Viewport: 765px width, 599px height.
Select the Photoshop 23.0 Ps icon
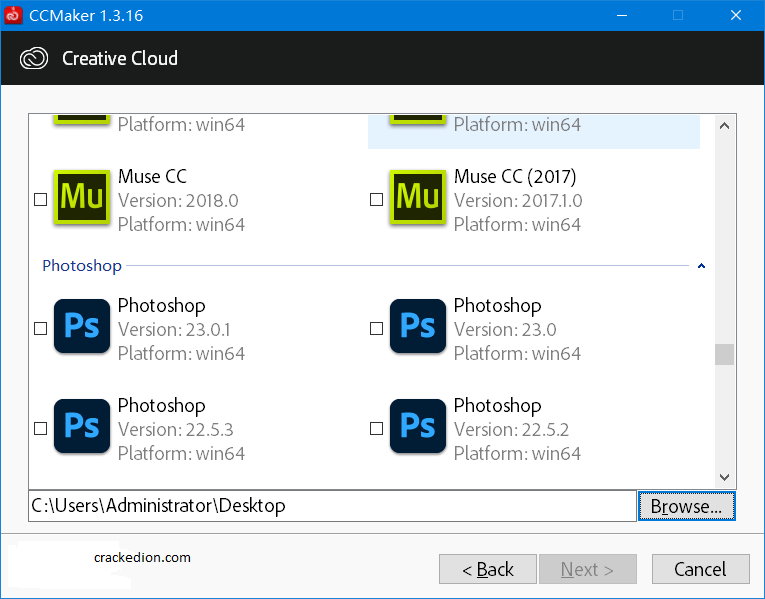[x=418, y=326]
